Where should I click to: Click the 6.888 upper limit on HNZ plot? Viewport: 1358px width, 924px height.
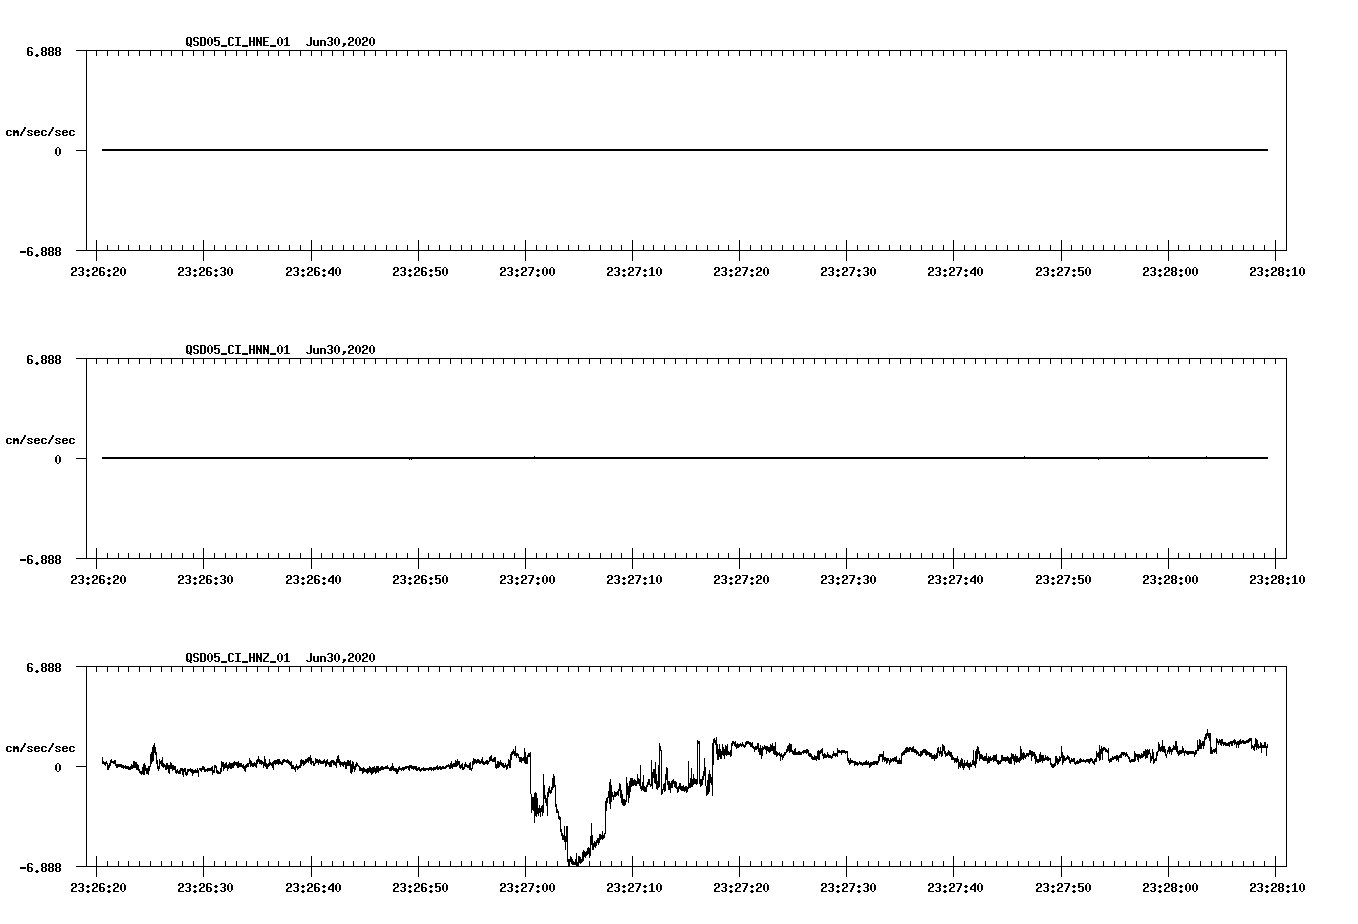(x=44, y=667)
